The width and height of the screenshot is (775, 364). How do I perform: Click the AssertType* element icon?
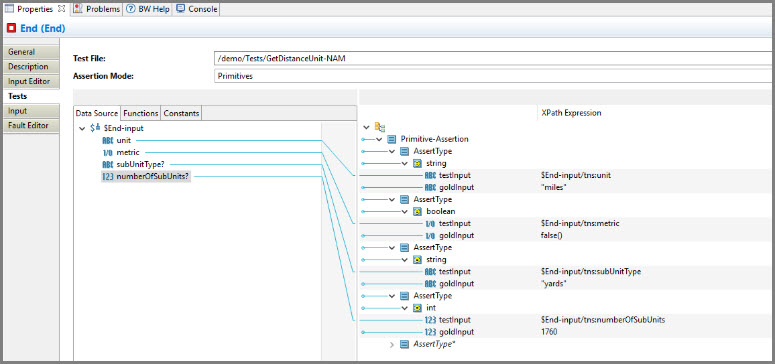pos(405,344)
